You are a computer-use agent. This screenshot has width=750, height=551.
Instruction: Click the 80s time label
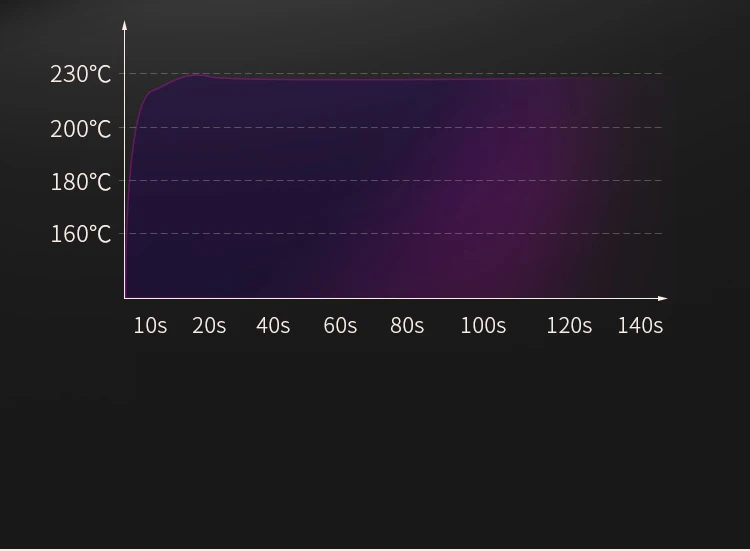click(x=407, y=326)
